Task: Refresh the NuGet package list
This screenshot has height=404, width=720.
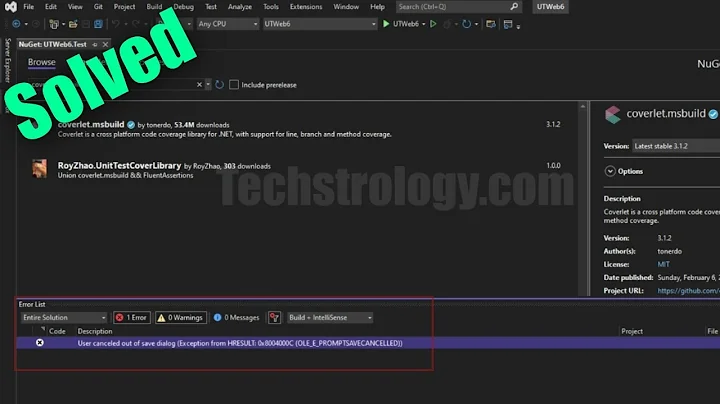Action: click(x=219, y=84)
